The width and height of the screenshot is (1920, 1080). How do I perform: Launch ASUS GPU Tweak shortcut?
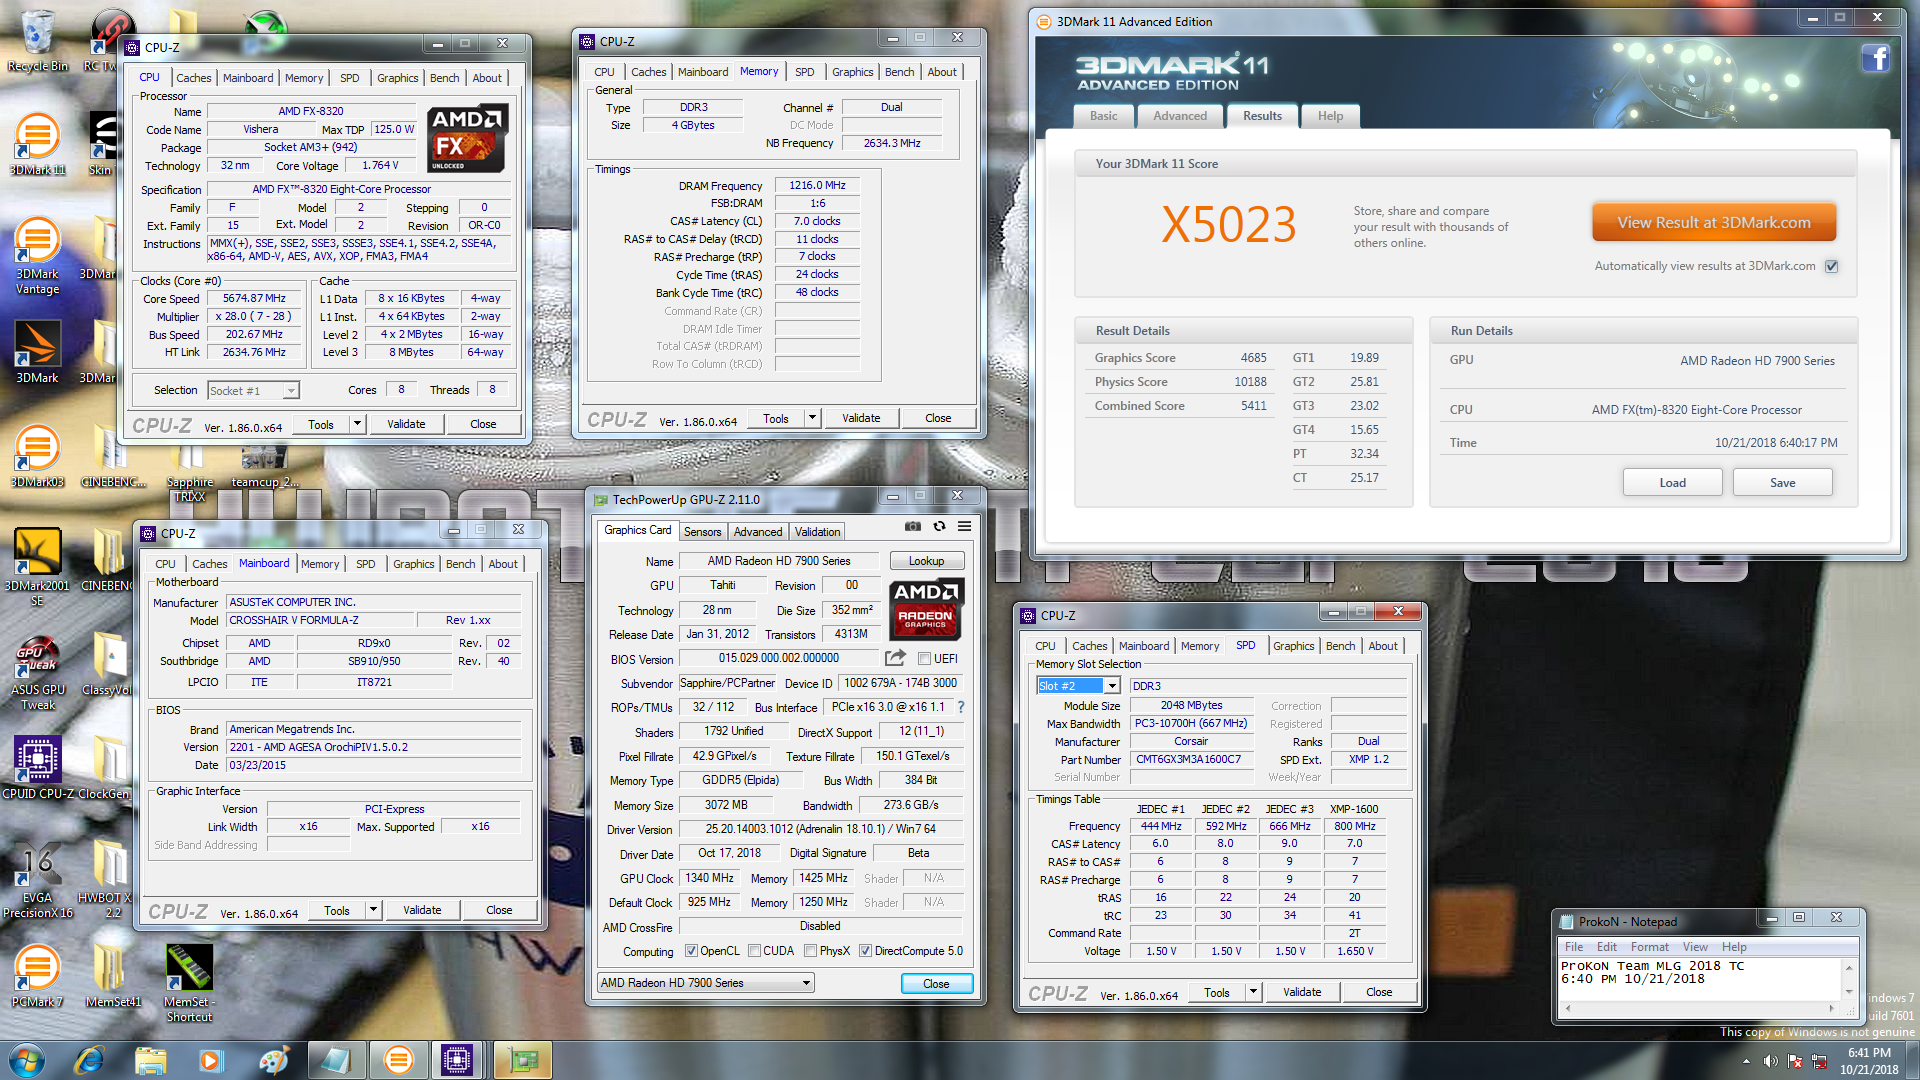37,672
